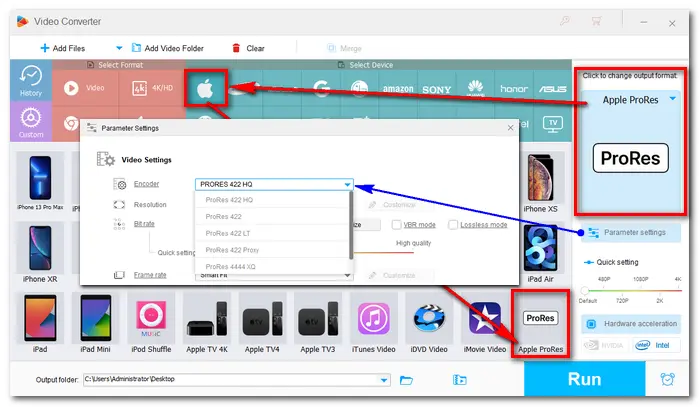Screen dimensions: 700x407
Task: Pick the Apple ProRes preset
Action: tap(540, 323)
